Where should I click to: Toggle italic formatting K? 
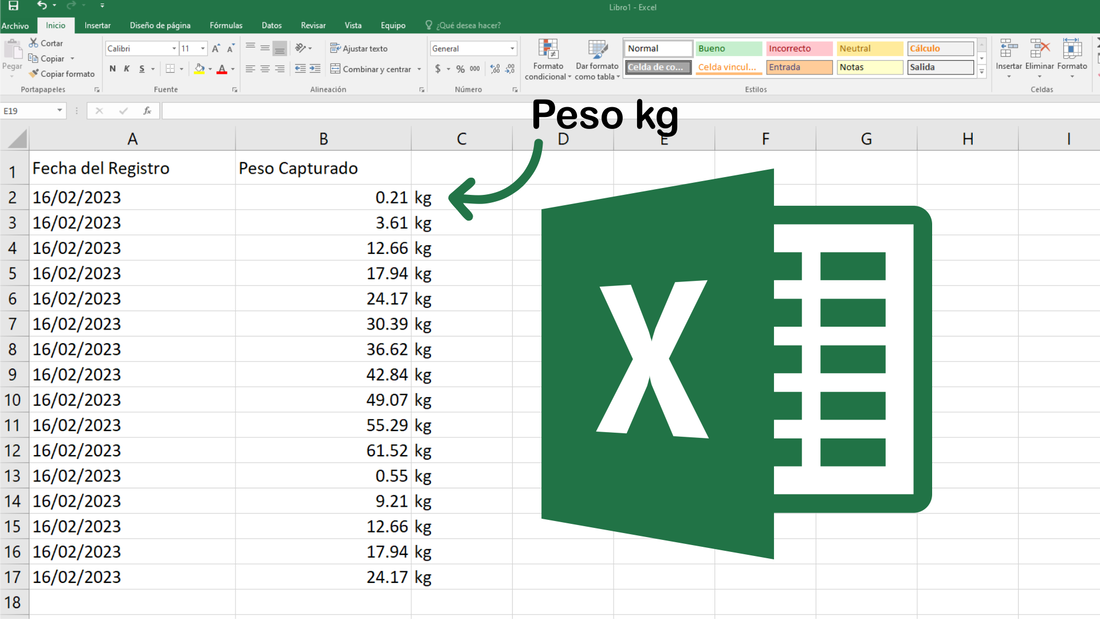(x=127, y=69)
